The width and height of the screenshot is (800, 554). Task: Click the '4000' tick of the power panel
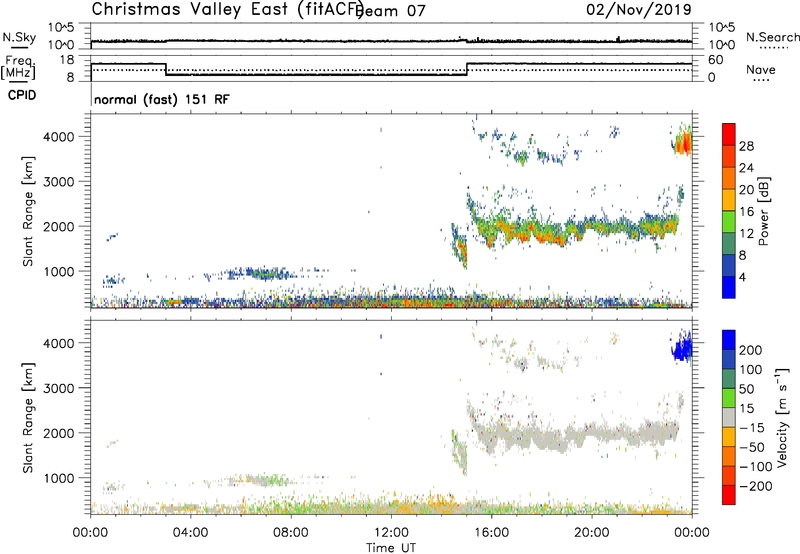coord(60,137)
